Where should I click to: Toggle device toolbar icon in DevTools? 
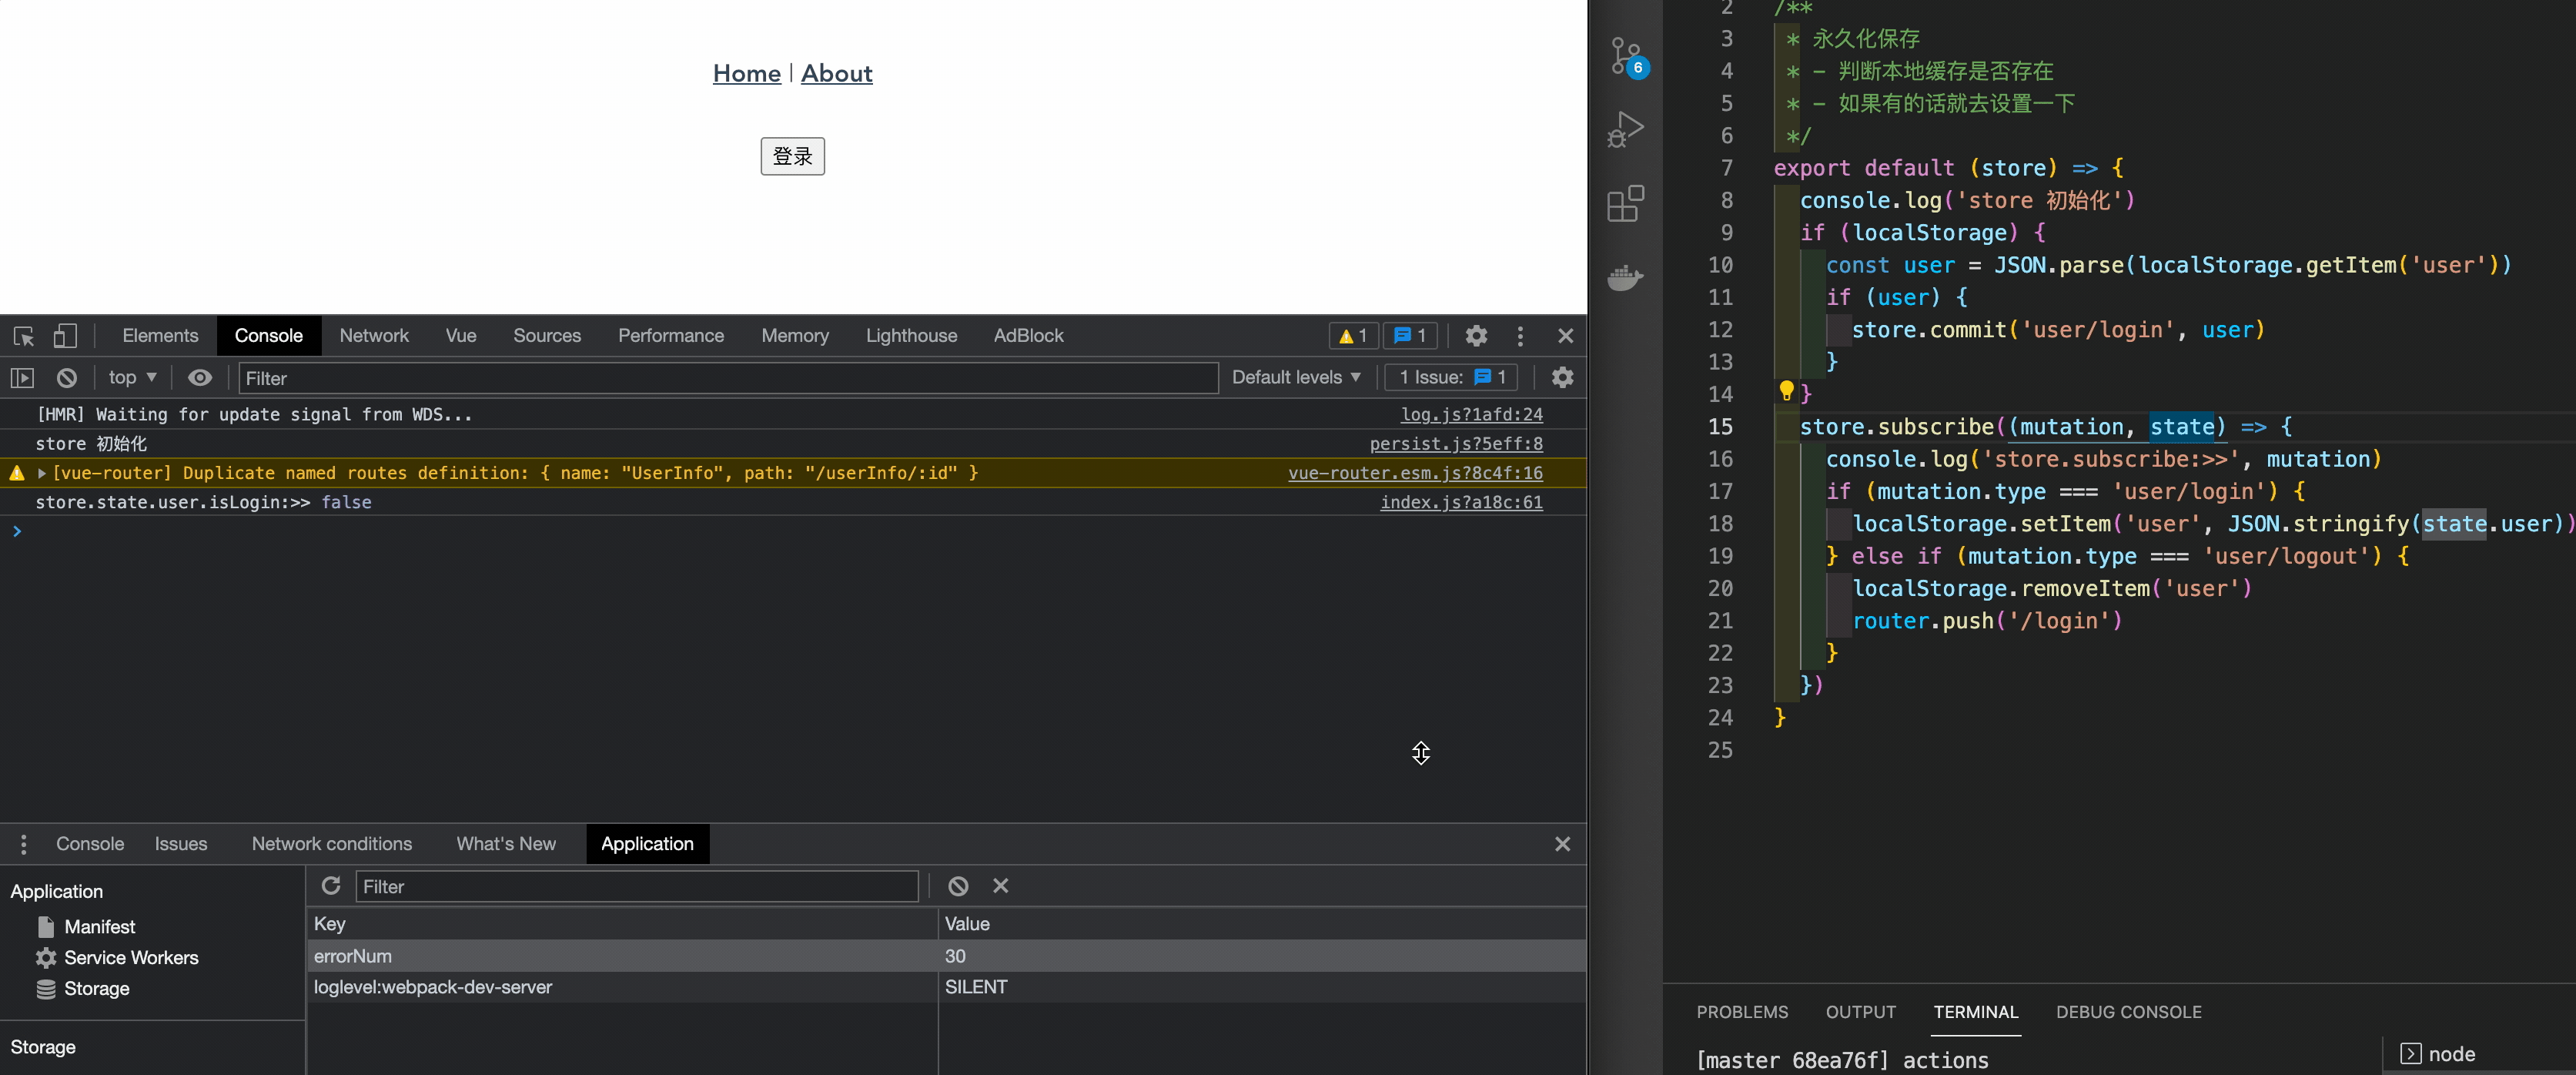click(65, 336)
